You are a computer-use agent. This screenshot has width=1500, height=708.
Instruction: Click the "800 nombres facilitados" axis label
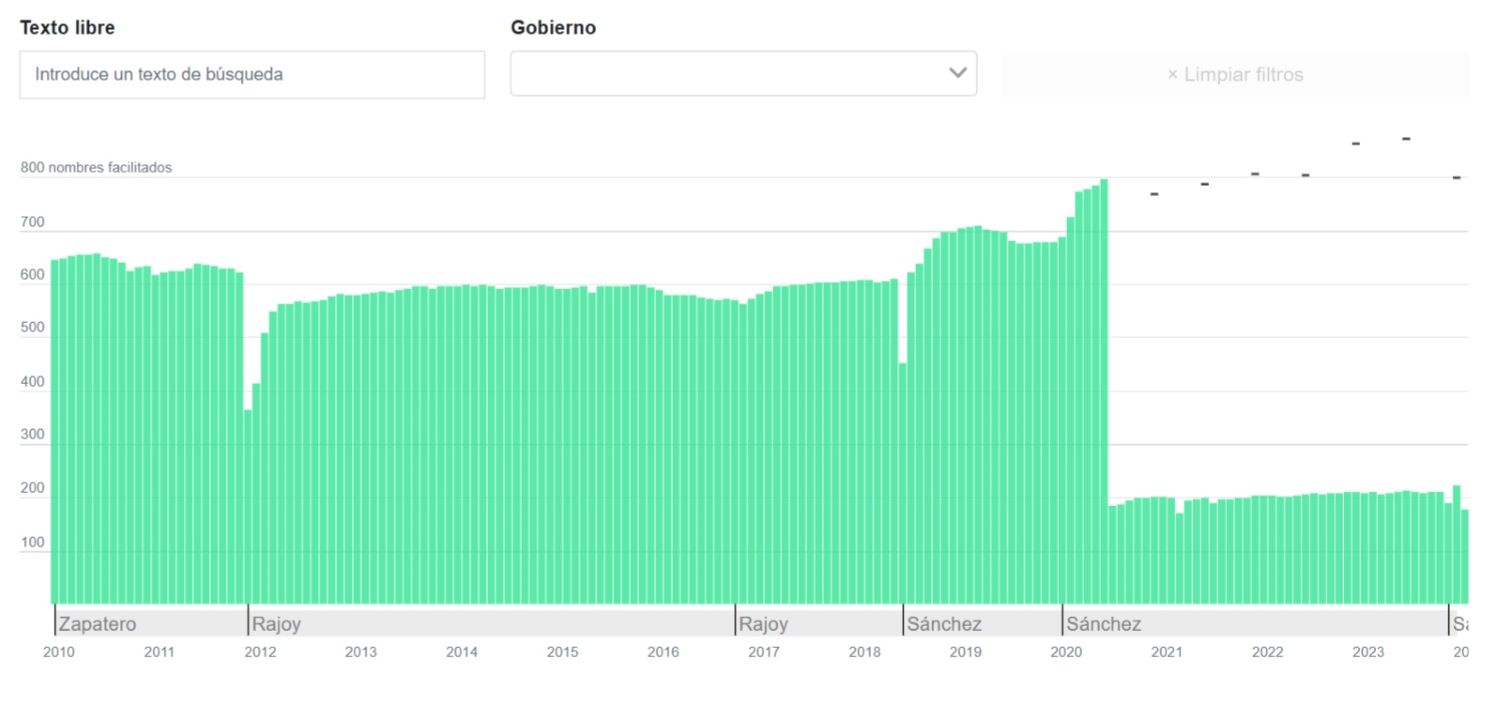[96, 168]
